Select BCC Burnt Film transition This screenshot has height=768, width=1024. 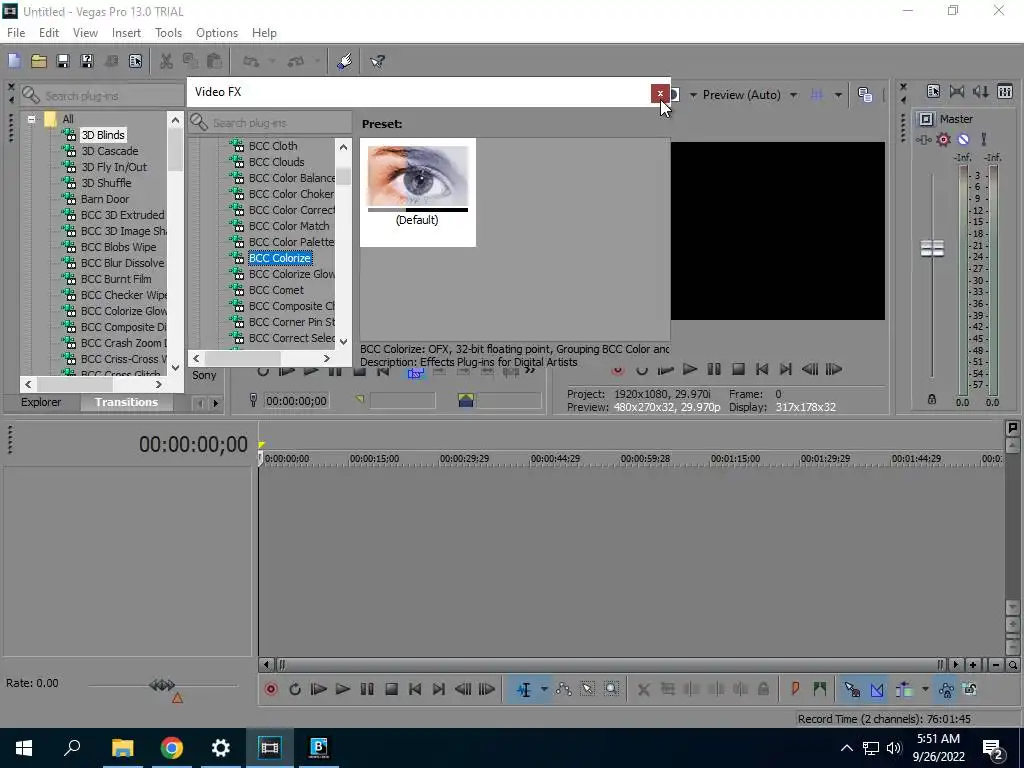tap(116, 279)
